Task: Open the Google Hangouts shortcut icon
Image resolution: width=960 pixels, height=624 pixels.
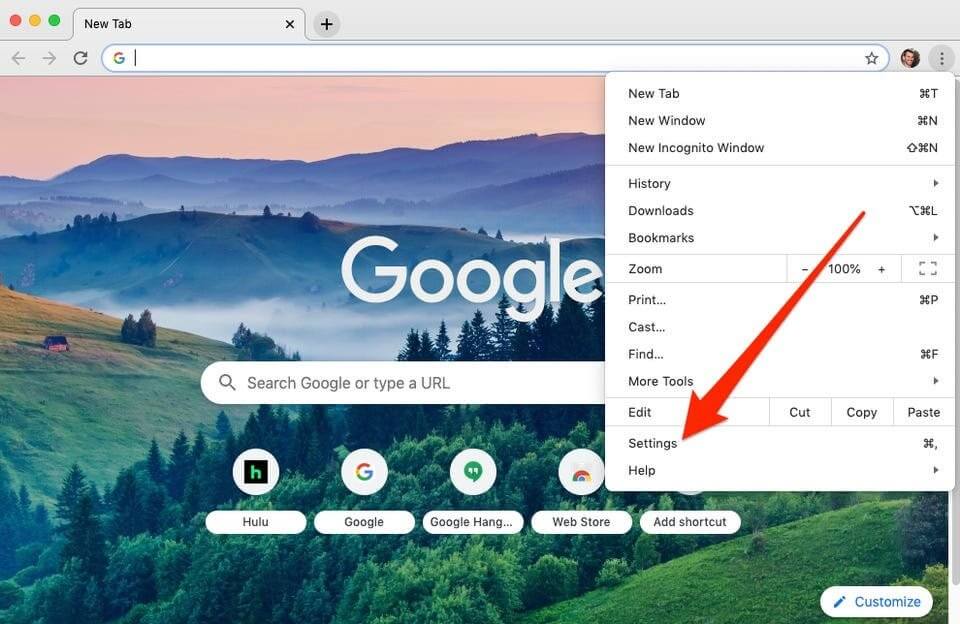Action: pos(473,472)
